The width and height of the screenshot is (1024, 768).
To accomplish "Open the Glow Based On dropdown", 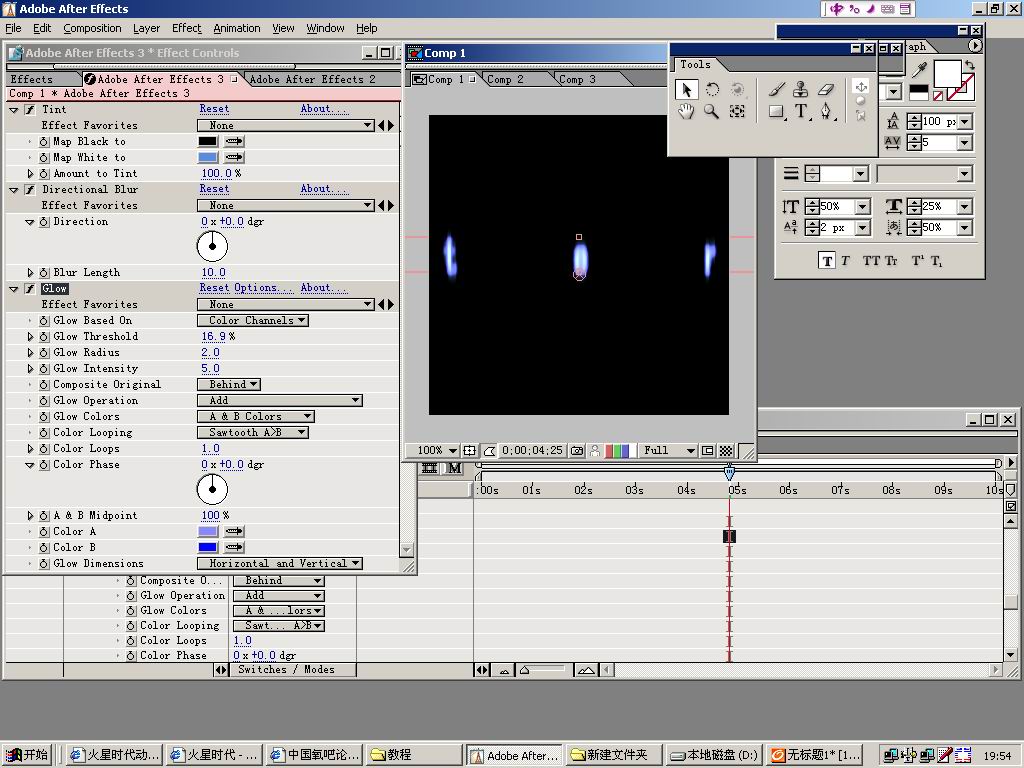I will (252, 321).
